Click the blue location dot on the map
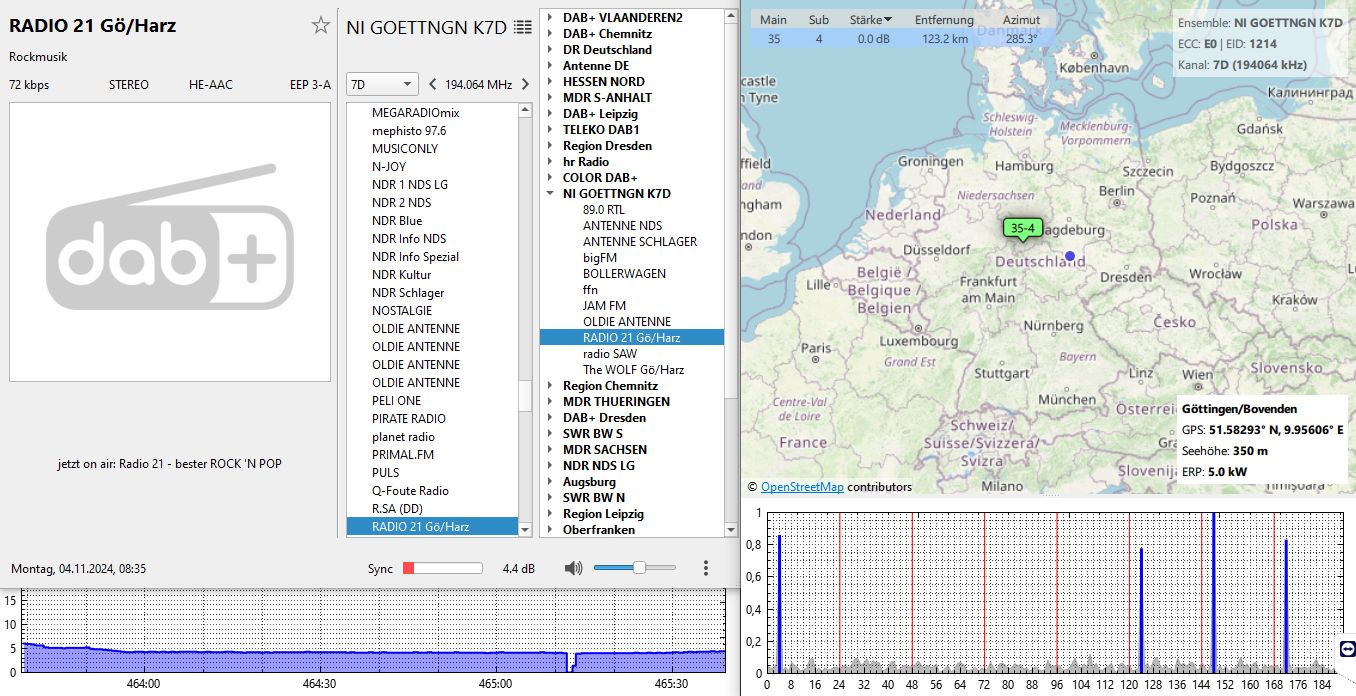The image size is (1356, 696). 1069,256
